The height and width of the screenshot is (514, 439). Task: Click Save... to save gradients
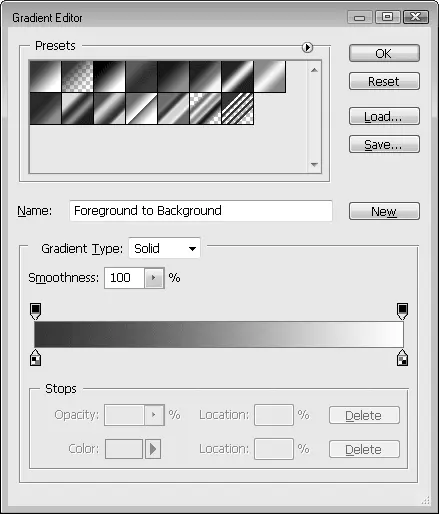[384, 144]
